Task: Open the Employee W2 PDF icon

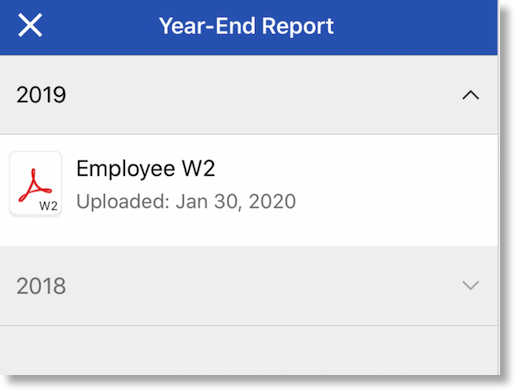Action: (36, 184)
